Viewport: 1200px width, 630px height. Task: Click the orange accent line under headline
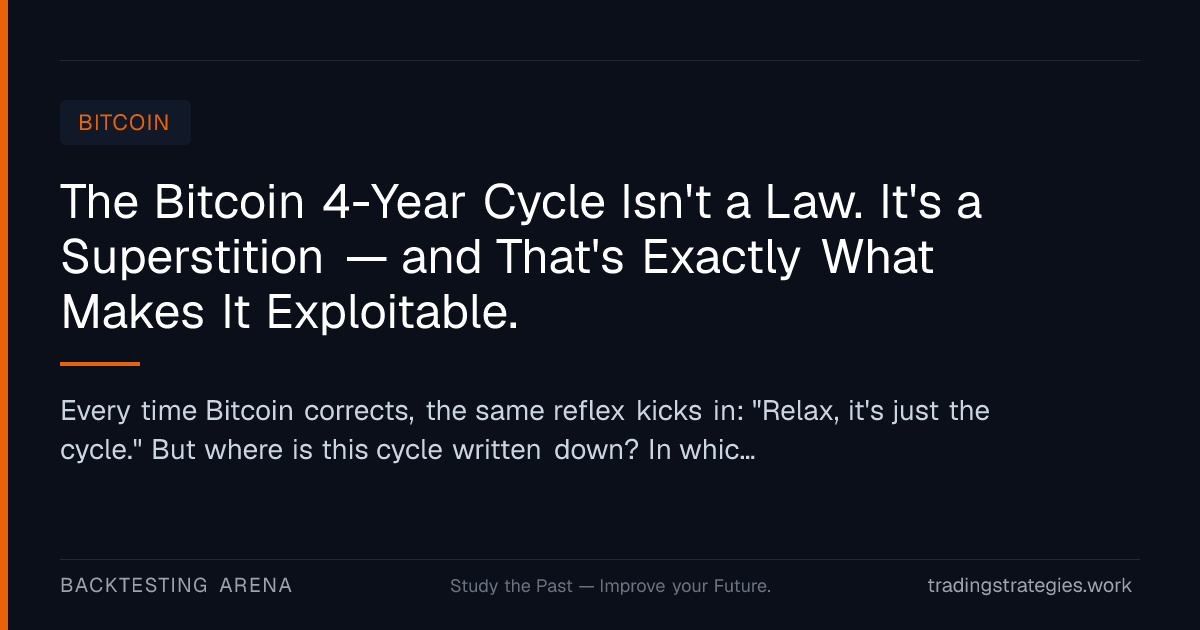coord(100,364)
